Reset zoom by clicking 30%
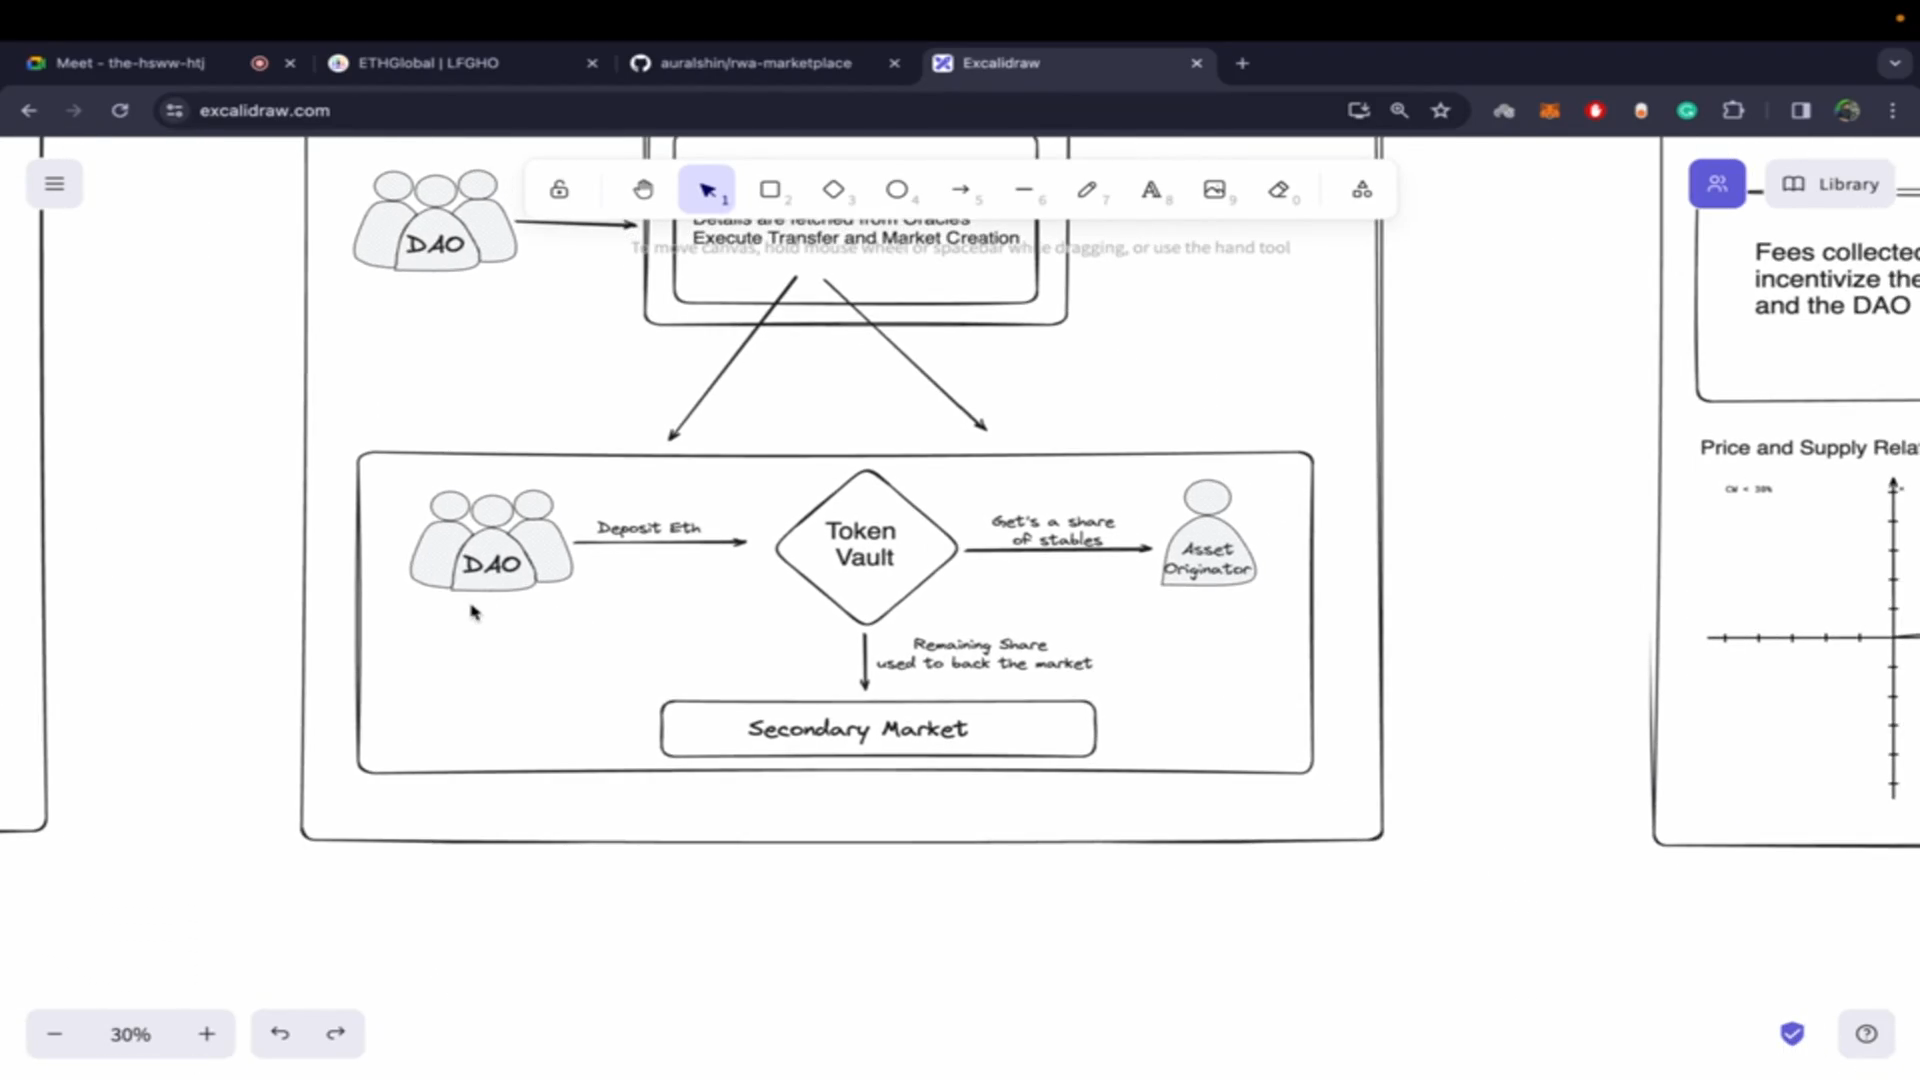 [130, 1034]
